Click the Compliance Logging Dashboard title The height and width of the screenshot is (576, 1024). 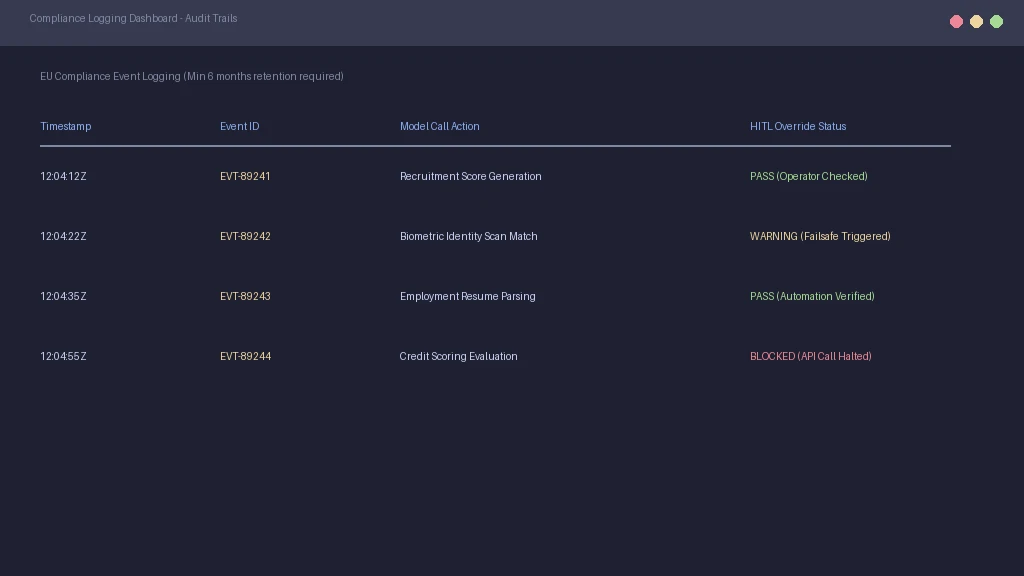(x=133, y=18)
